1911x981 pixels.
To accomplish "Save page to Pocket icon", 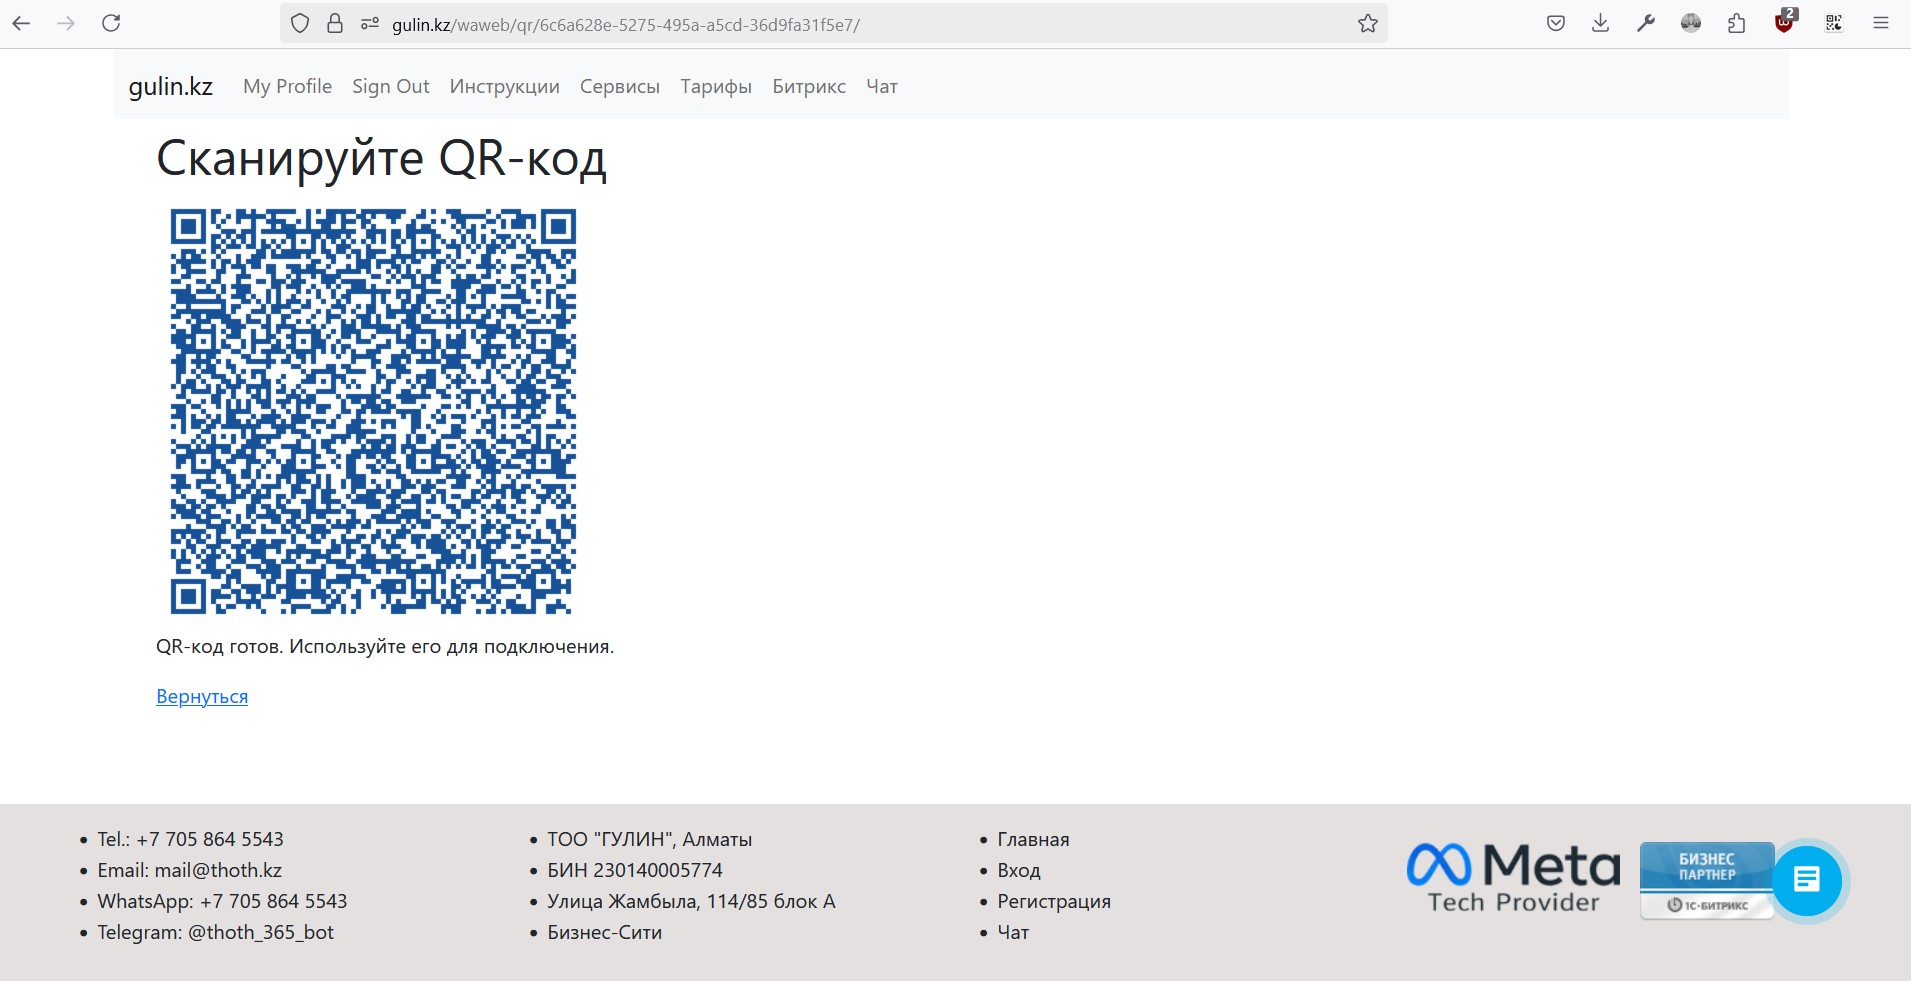I will click(x=1556, y=23).
